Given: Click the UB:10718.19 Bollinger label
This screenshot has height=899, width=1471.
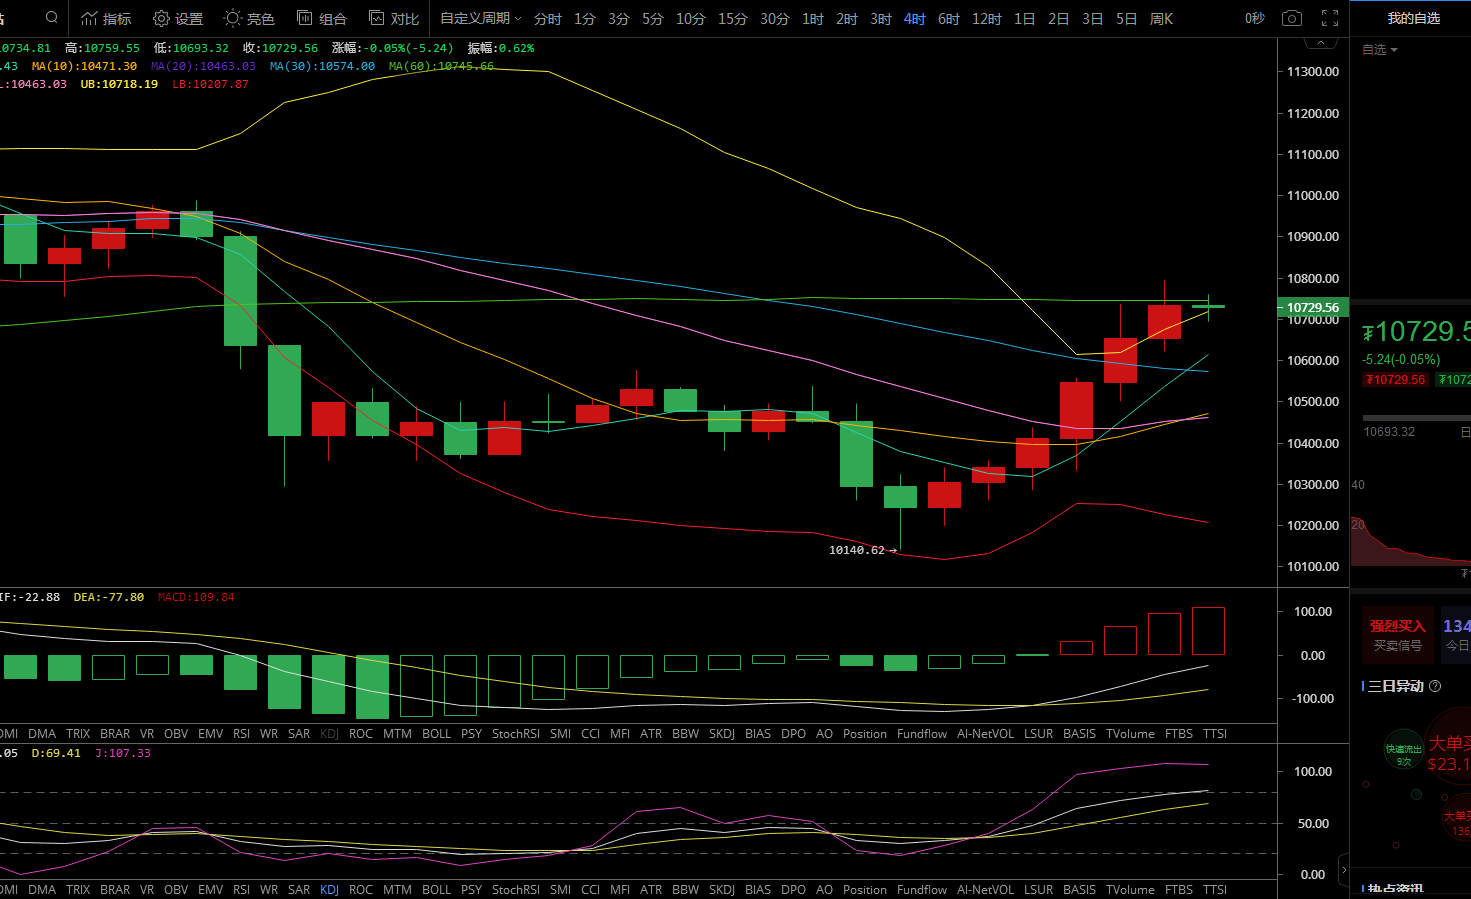Looking at the screenshot, I should click(119, 84).
